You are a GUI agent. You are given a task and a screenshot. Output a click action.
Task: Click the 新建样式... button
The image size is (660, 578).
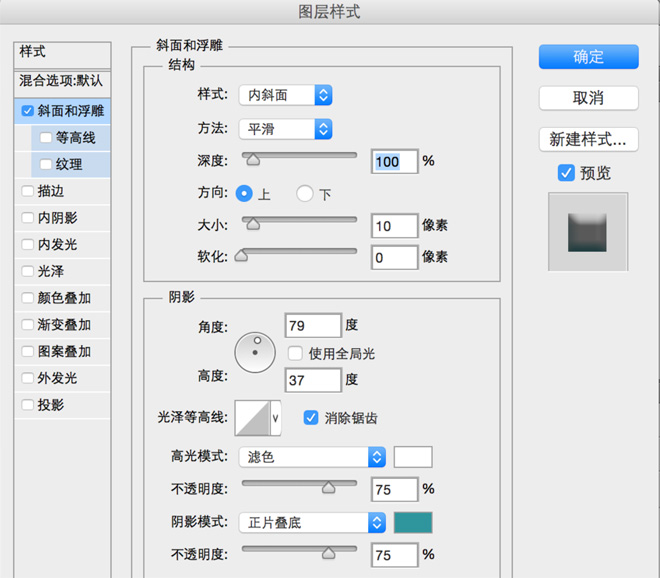tap(588, 138)
